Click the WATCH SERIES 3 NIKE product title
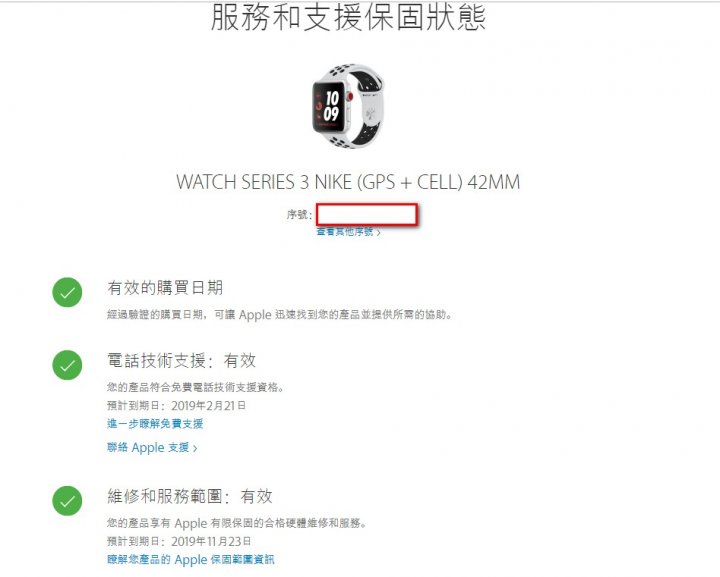This screenshot has width=720, height=577. pyautogui.click(x=348, y=182)
